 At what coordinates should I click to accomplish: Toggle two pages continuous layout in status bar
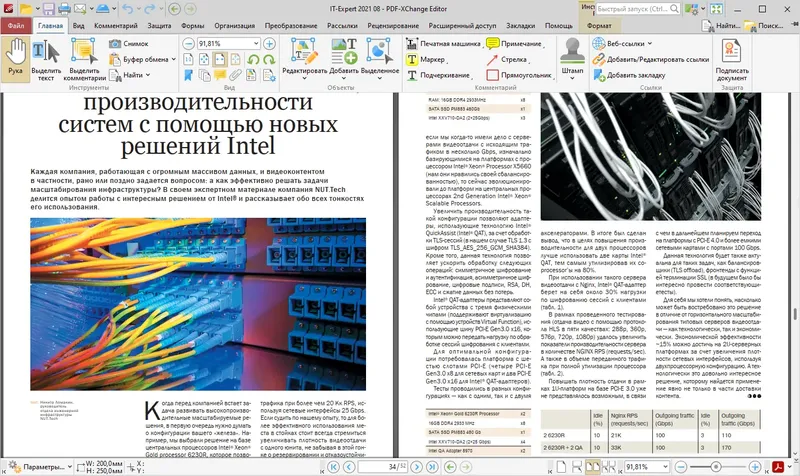pyautogui.click(x=609, y=467)
